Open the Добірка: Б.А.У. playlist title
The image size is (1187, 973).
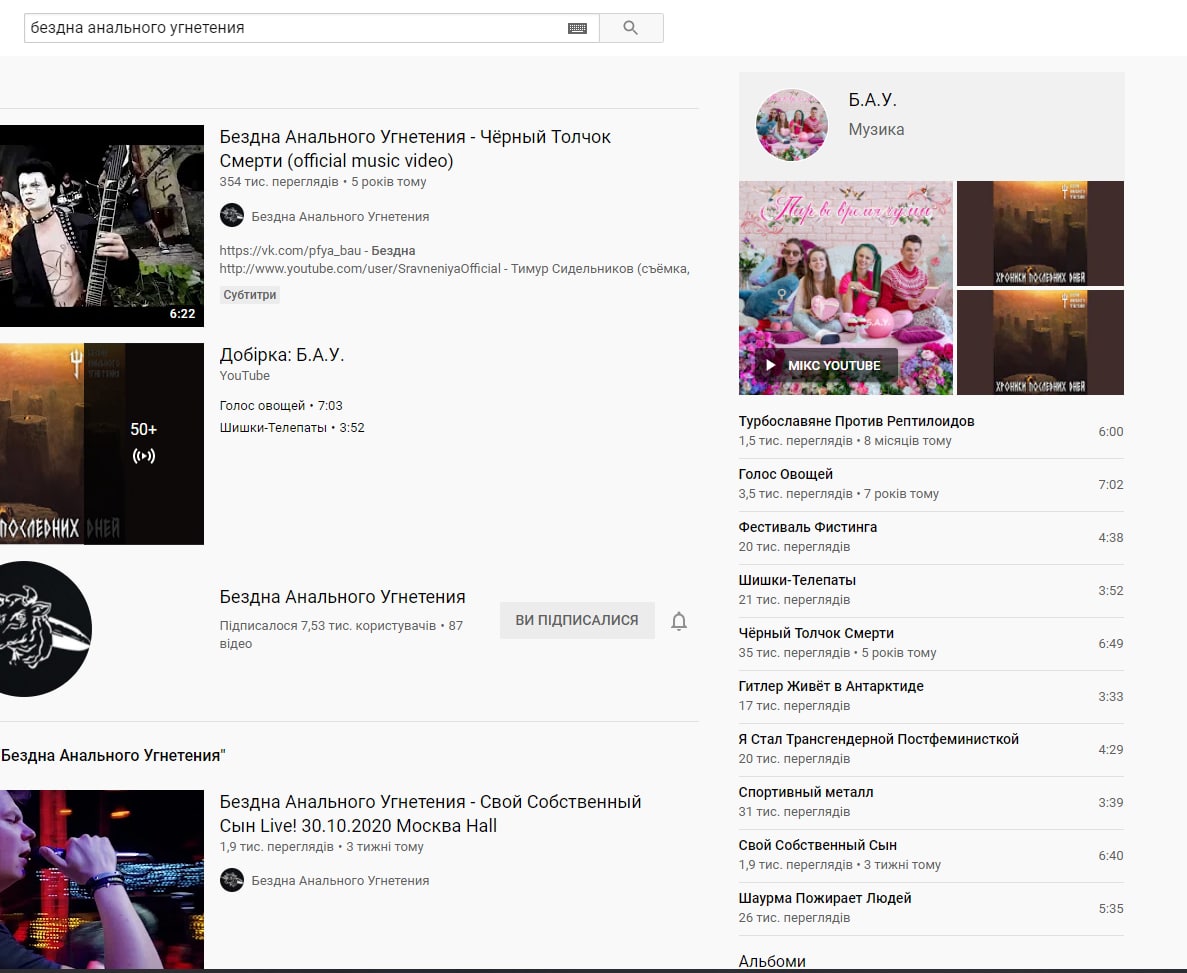pos(282,354)
